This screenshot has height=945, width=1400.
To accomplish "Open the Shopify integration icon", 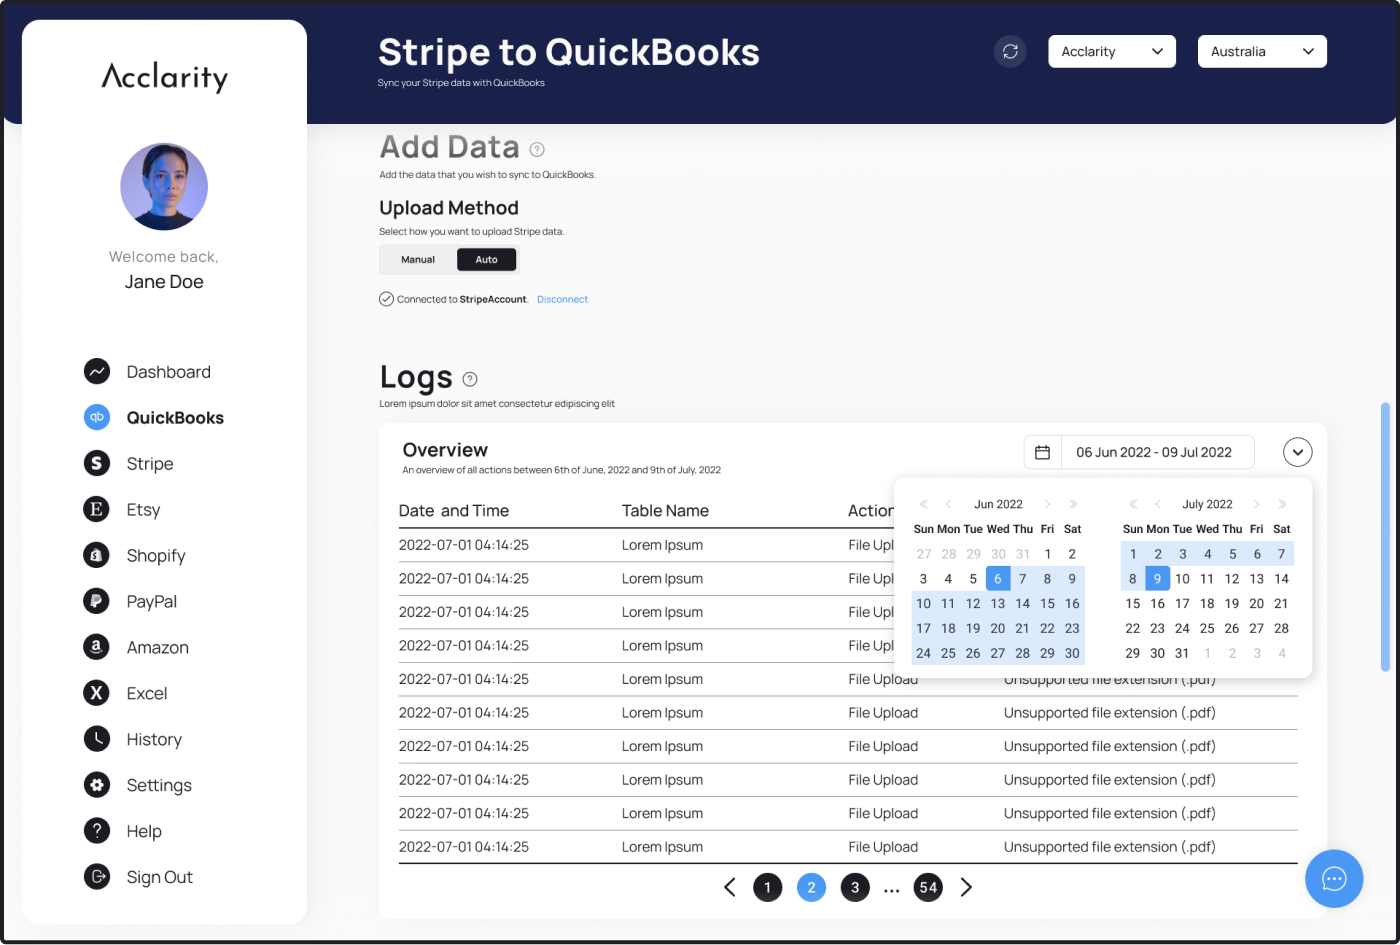I will pos(96,555).
